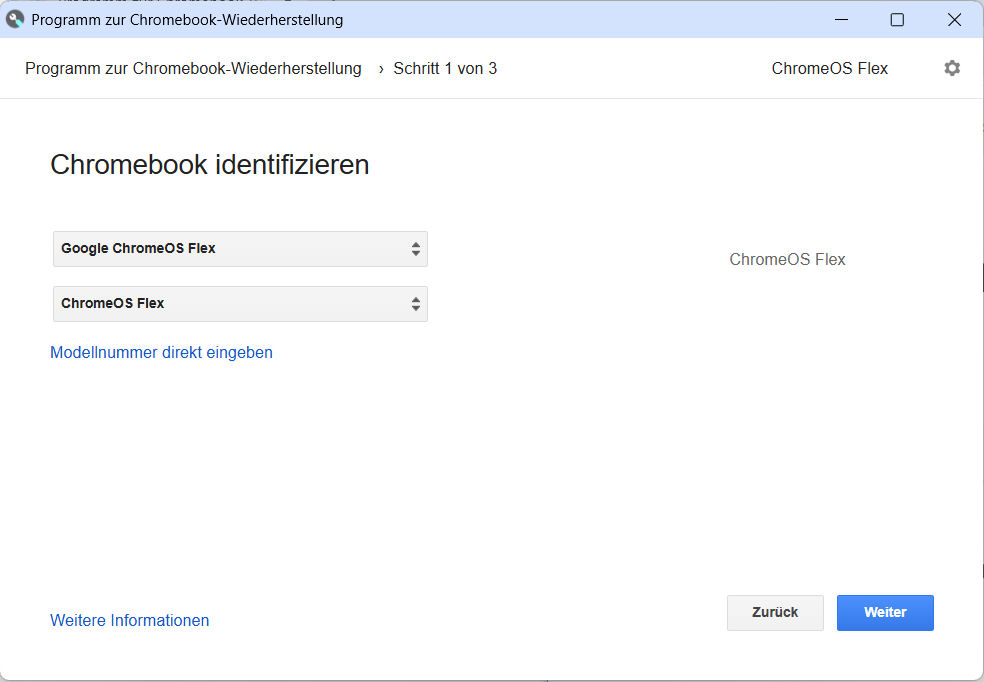
Task: Click the grey ChromeOS Flex device preview label
Action: [x=787, y=259]
